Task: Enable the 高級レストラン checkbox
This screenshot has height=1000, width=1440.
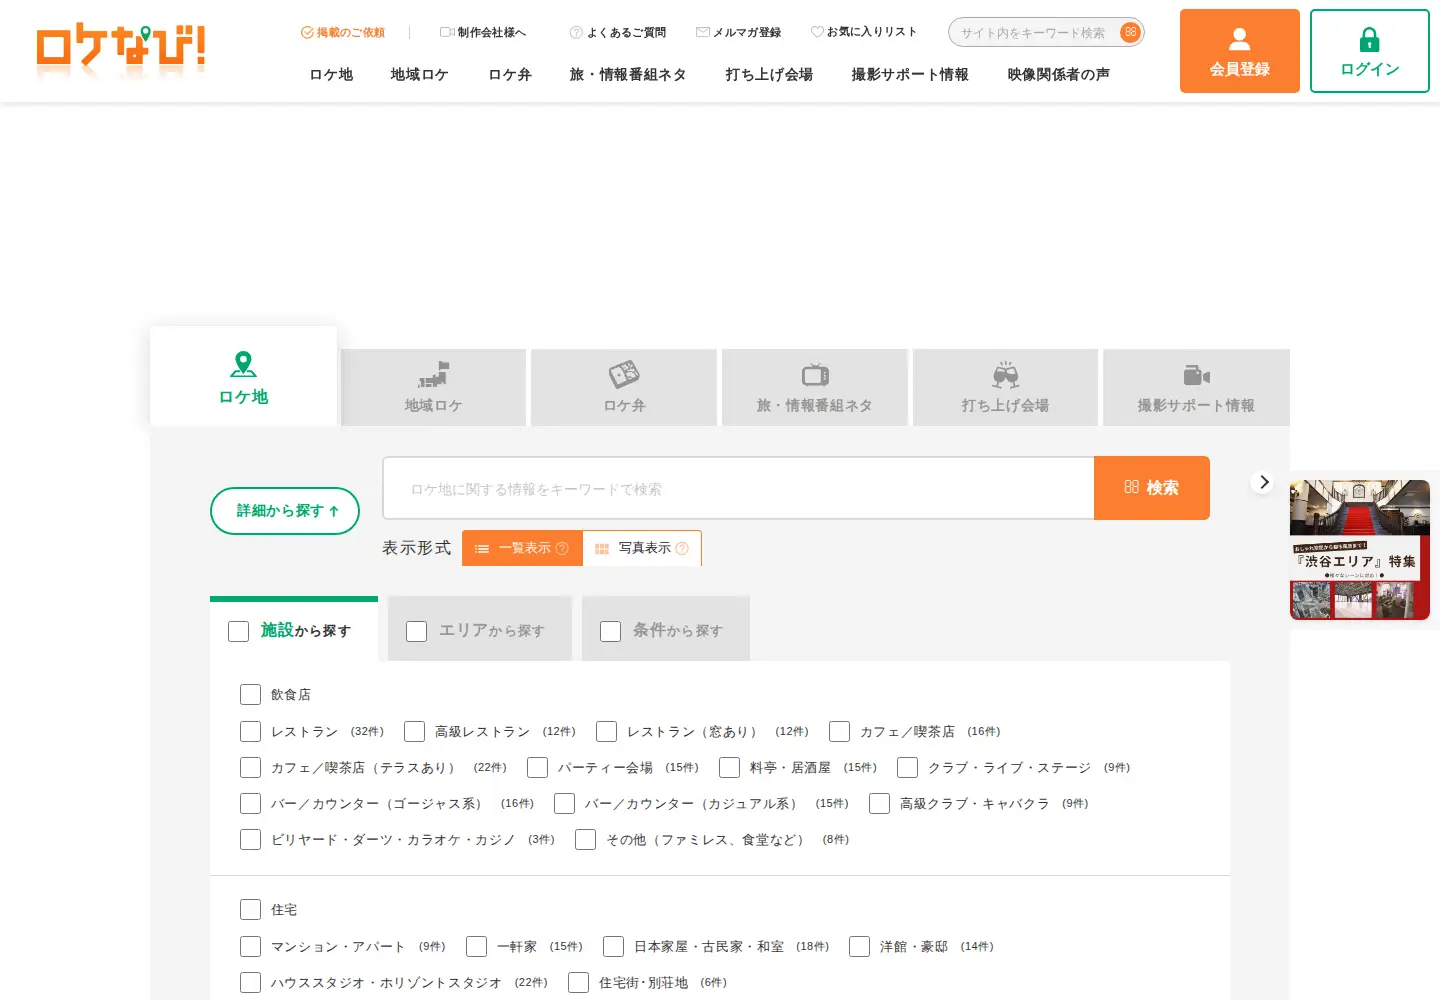Action: 414,732
